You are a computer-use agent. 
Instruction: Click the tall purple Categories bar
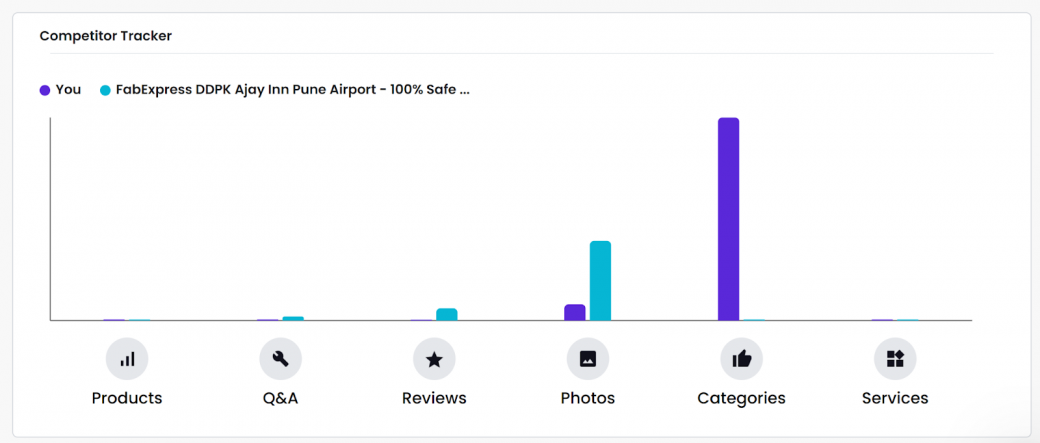[x=728, y=219]
